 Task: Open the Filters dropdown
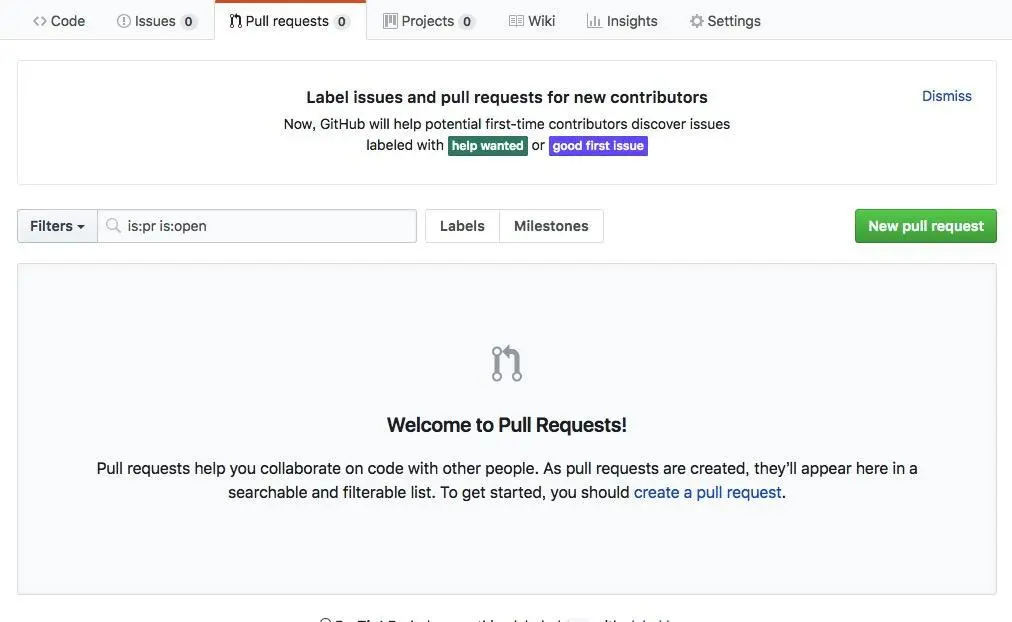click(x=56, y=226)
